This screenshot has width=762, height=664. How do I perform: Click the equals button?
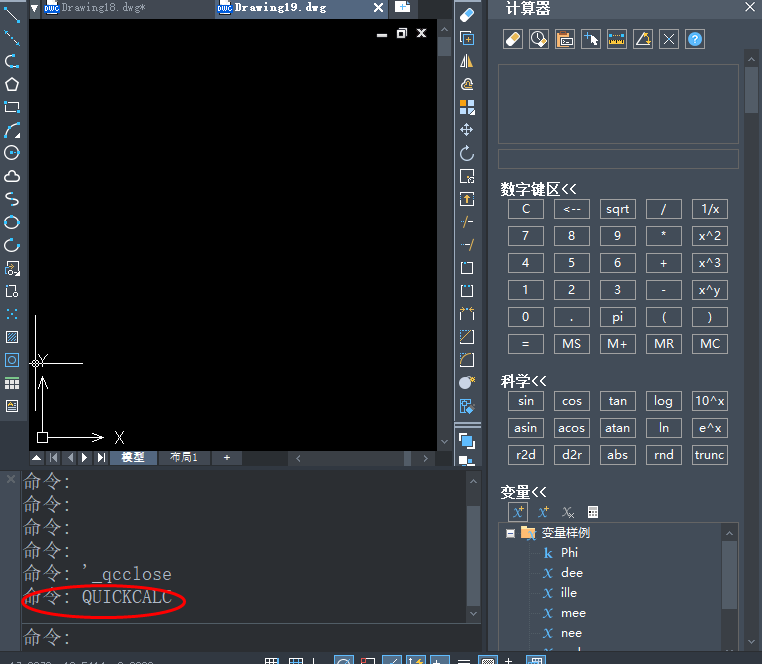525,344
